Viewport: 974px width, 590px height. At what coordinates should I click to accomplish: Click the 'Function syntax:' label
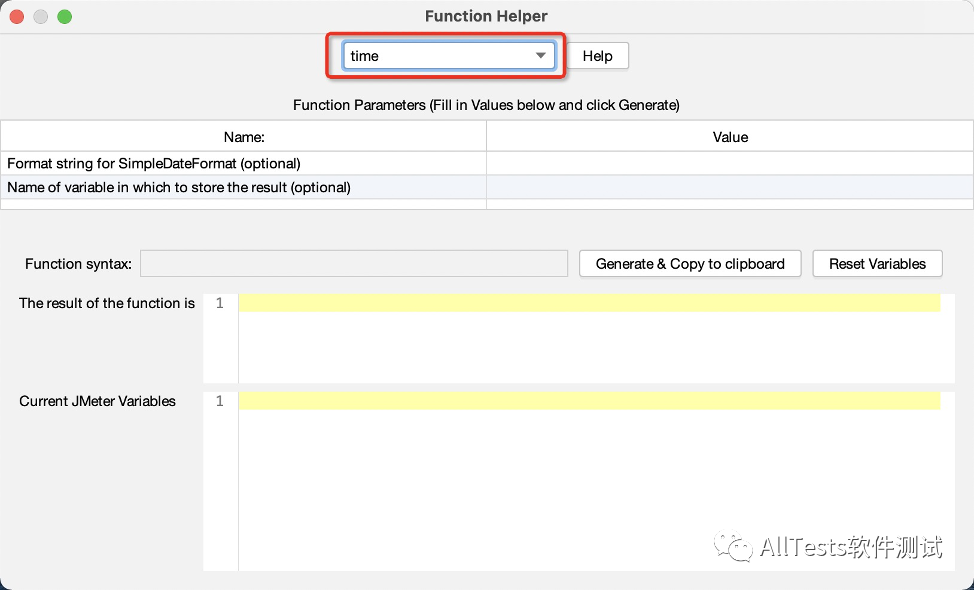pyautogui.click(x=78, y=264)
